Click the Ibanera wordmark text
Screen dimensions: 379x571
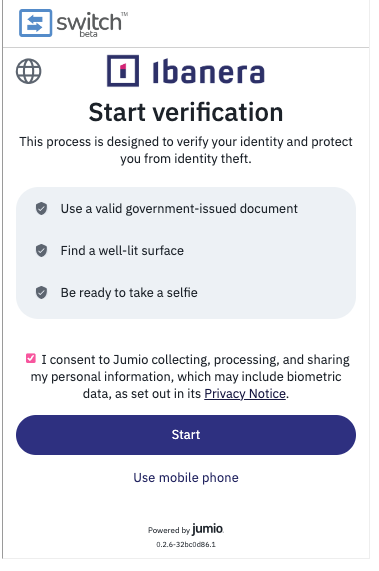pos(209,72)
